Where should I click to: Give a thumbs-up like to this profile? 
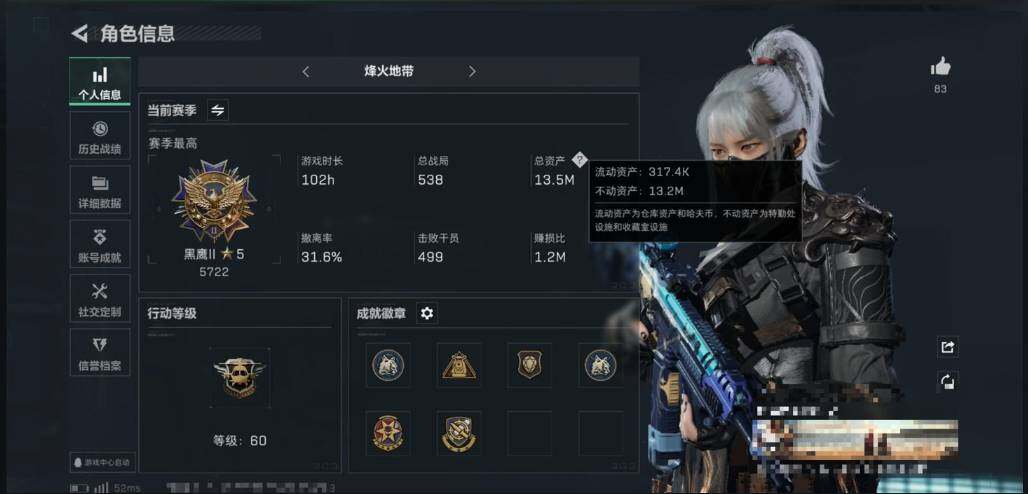[x=940, y=66]
